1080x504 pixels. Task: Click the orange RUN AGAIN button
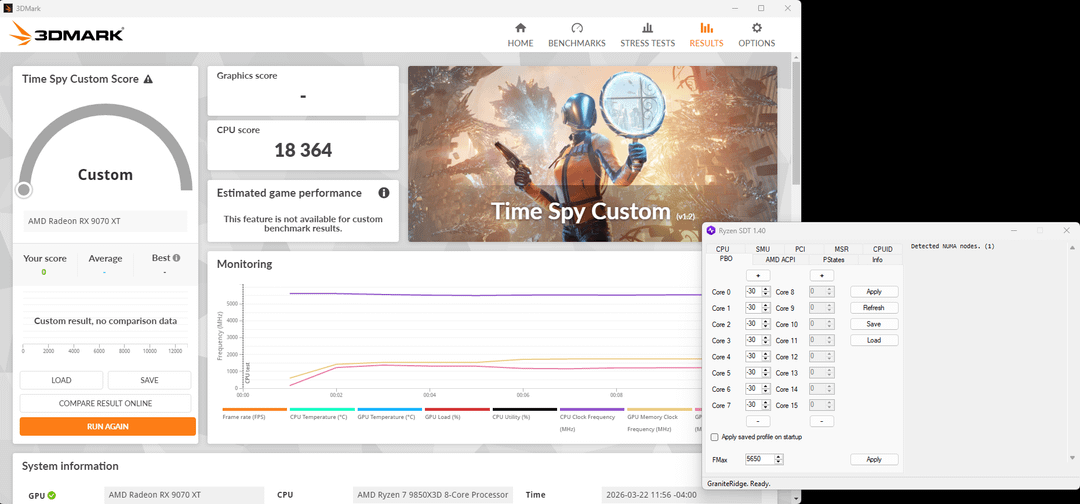[x=107, y=427]
